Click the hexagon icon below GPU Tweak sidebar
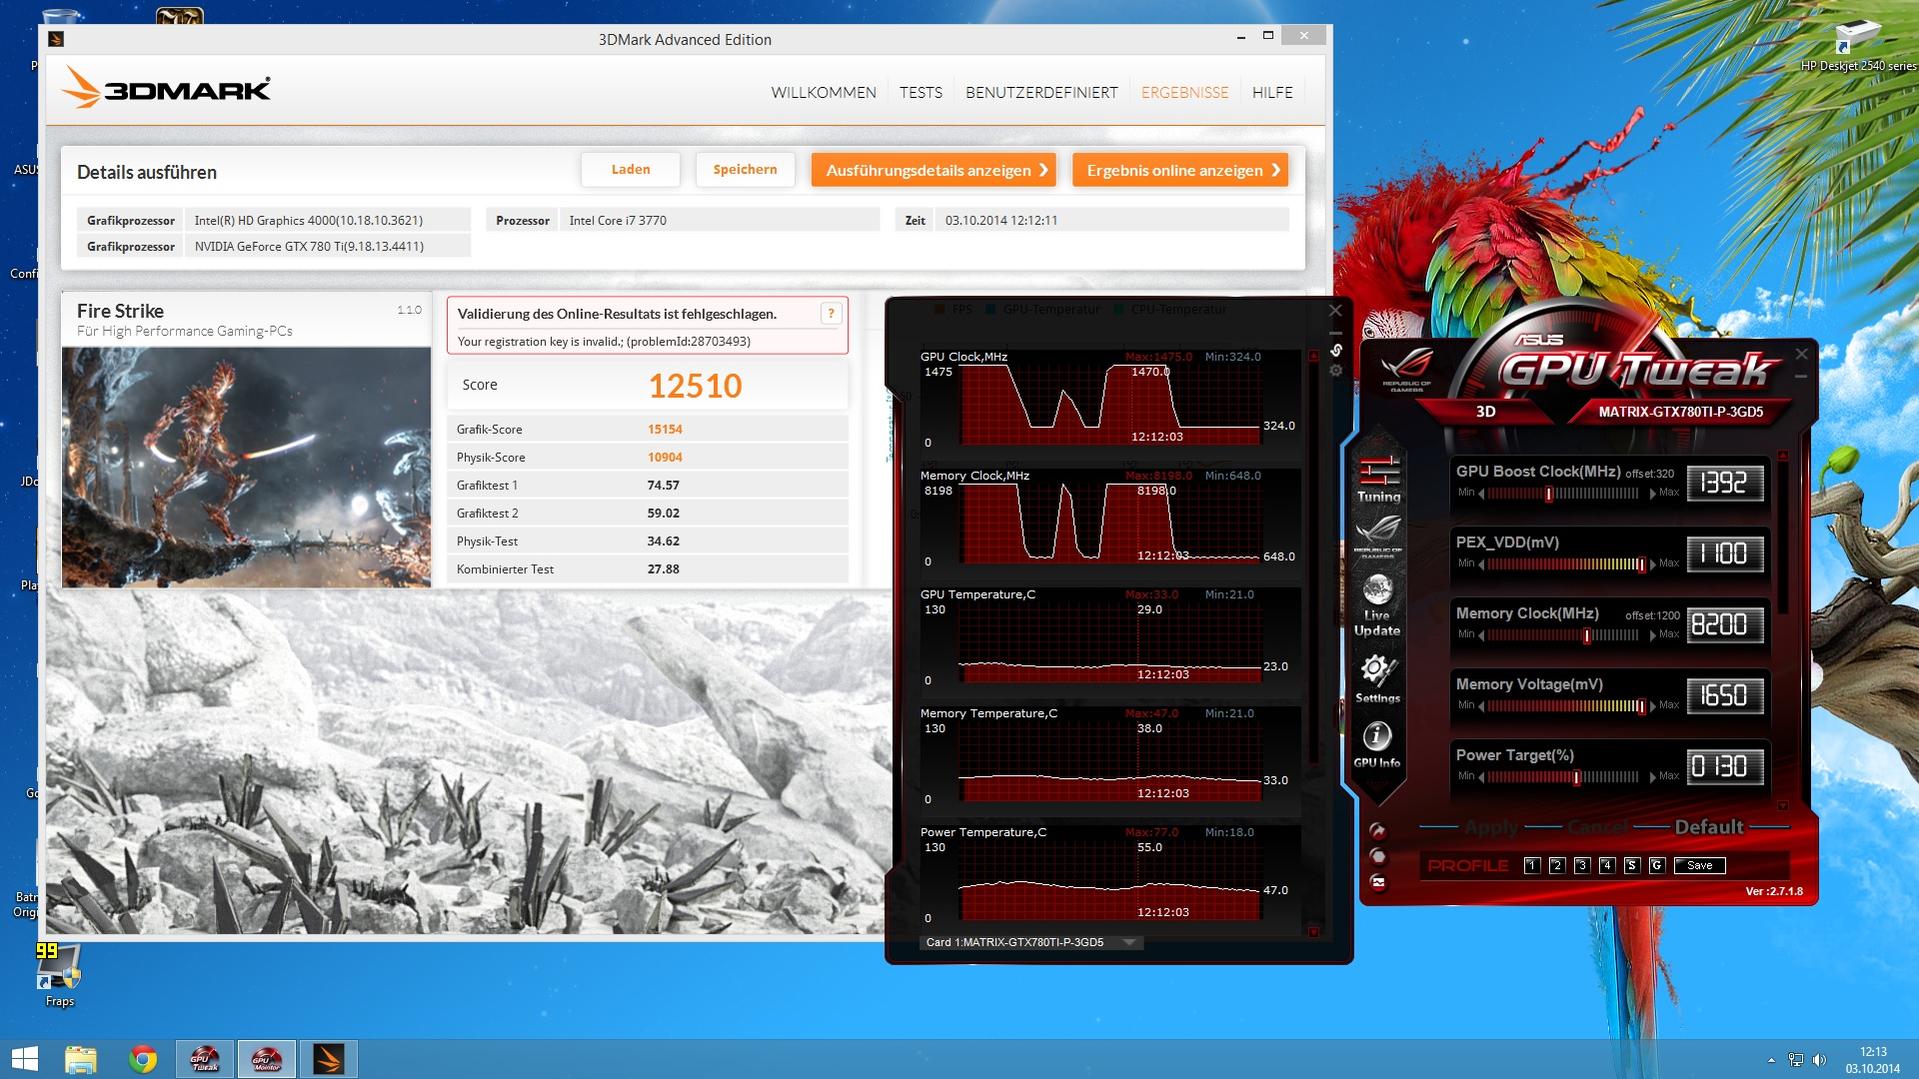 click(x=1377, y=856)
